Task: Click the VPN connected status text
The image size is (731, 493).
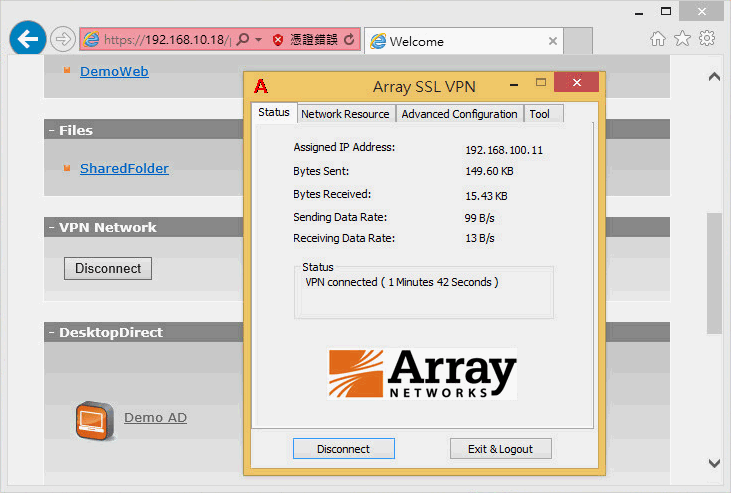Action: (x=402, y=282)
